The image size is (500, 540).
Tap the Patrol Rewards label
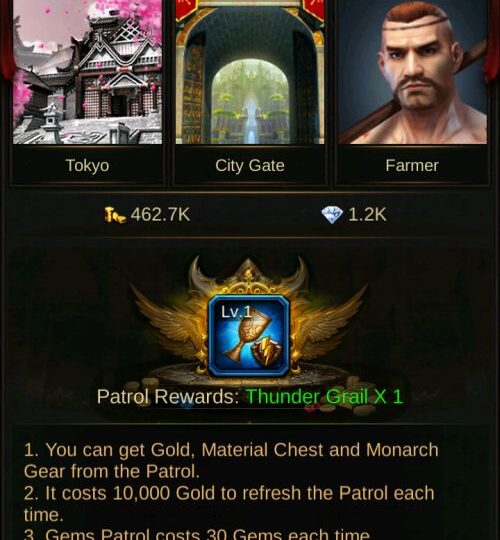tap(168, 397)
